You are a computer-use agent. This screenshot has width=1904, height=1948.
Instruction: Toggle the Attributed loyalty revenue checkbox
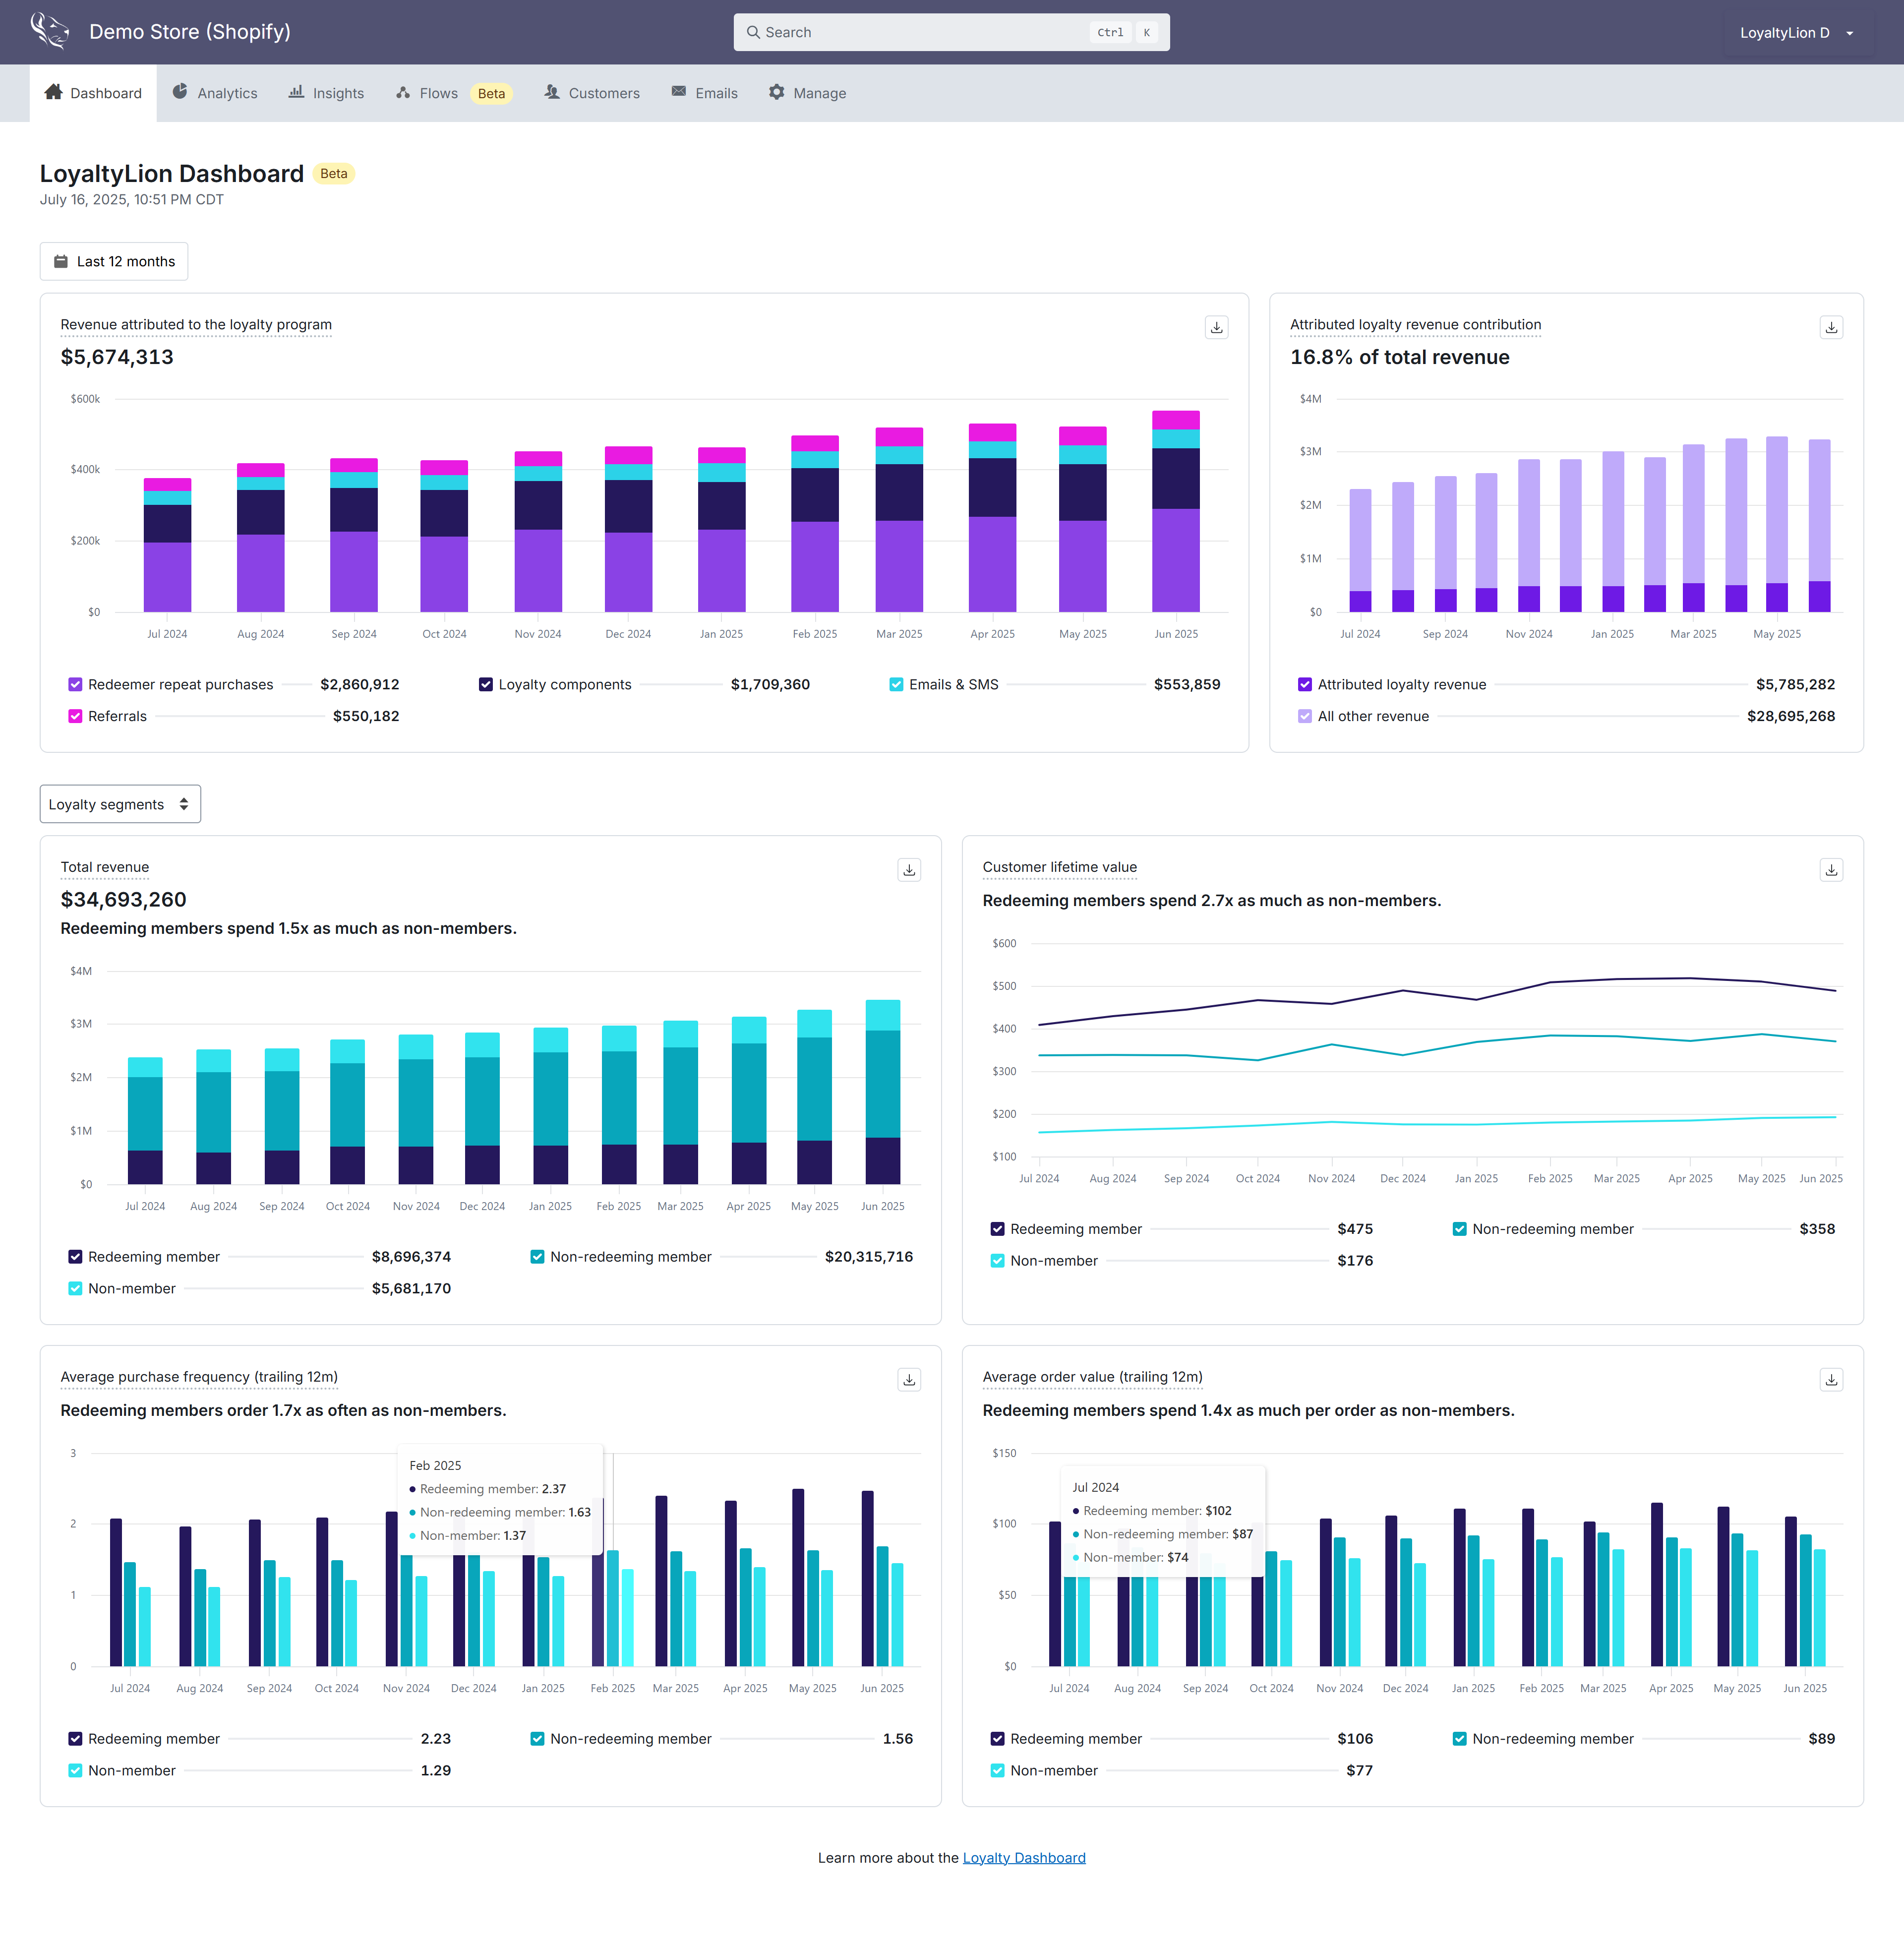point(1305,685)
